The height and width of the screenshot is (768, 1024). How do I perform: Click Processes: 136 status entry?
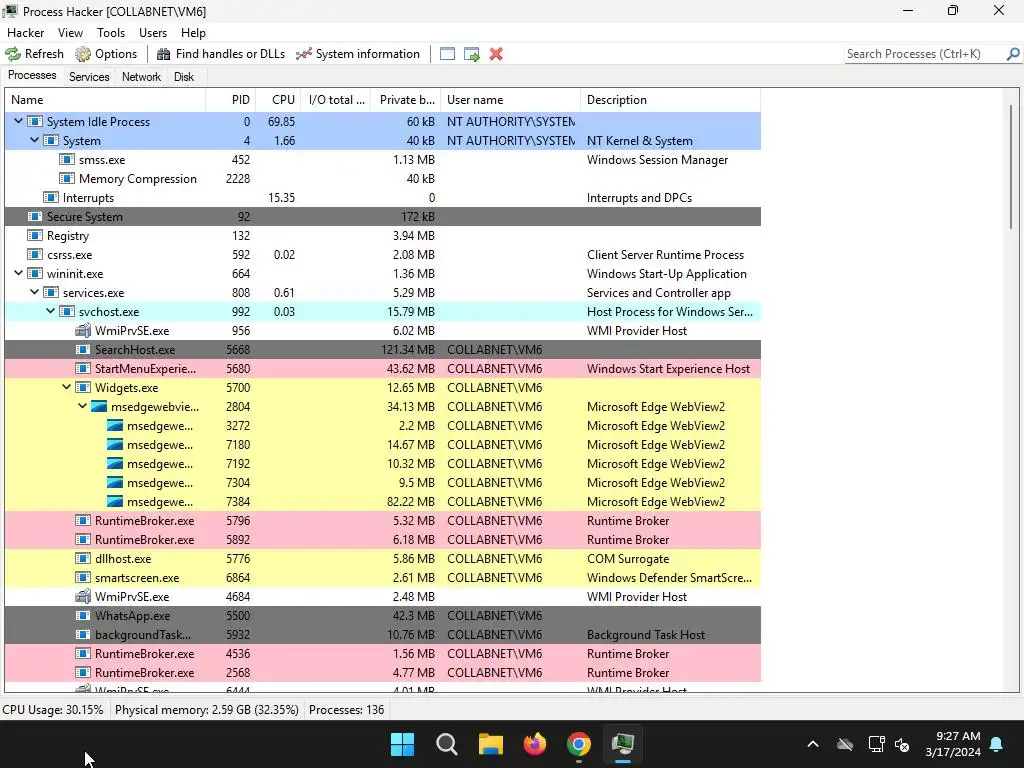[x=346, y=709]
